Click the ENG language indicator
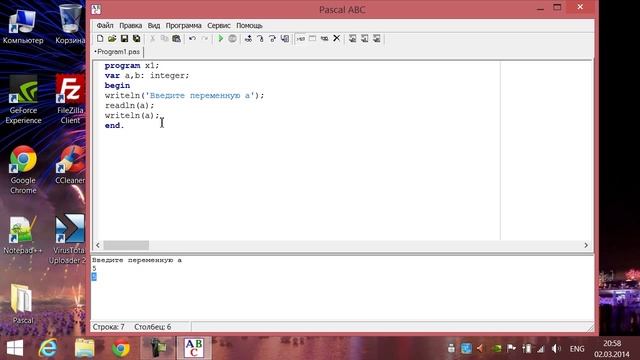 point(577,349)
